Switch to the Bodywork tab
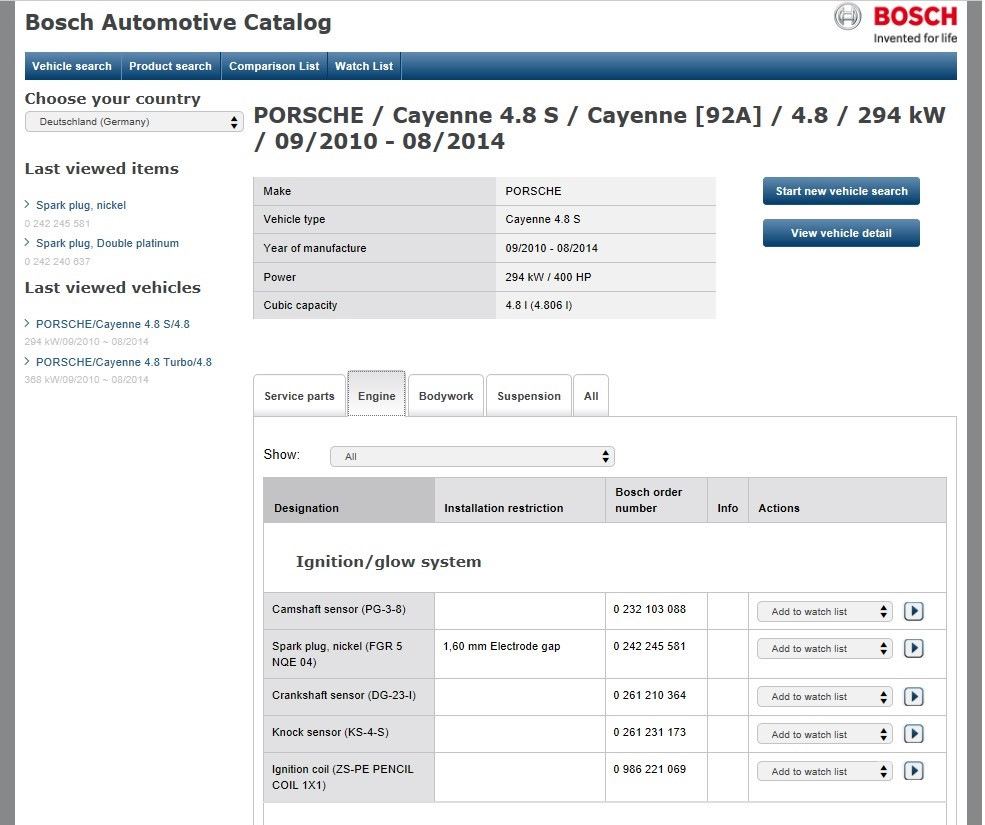Screen dimensions: 985x825 [x=446, y=396]
